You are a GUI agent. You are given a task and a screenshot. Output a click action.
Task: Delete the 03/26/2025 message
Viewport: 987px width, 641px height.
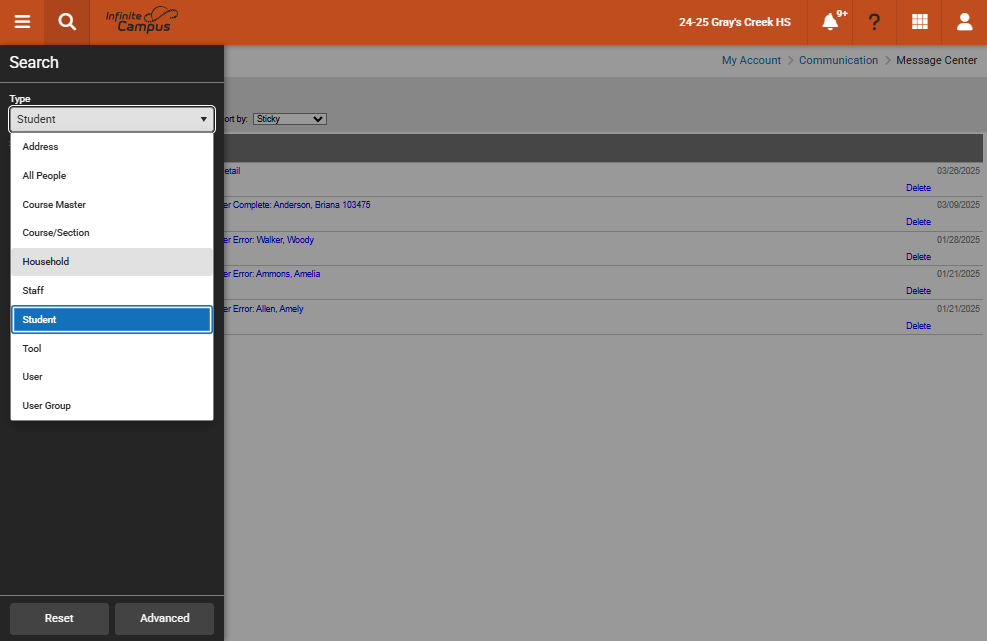pyautogui.click(x=918, y=188)
